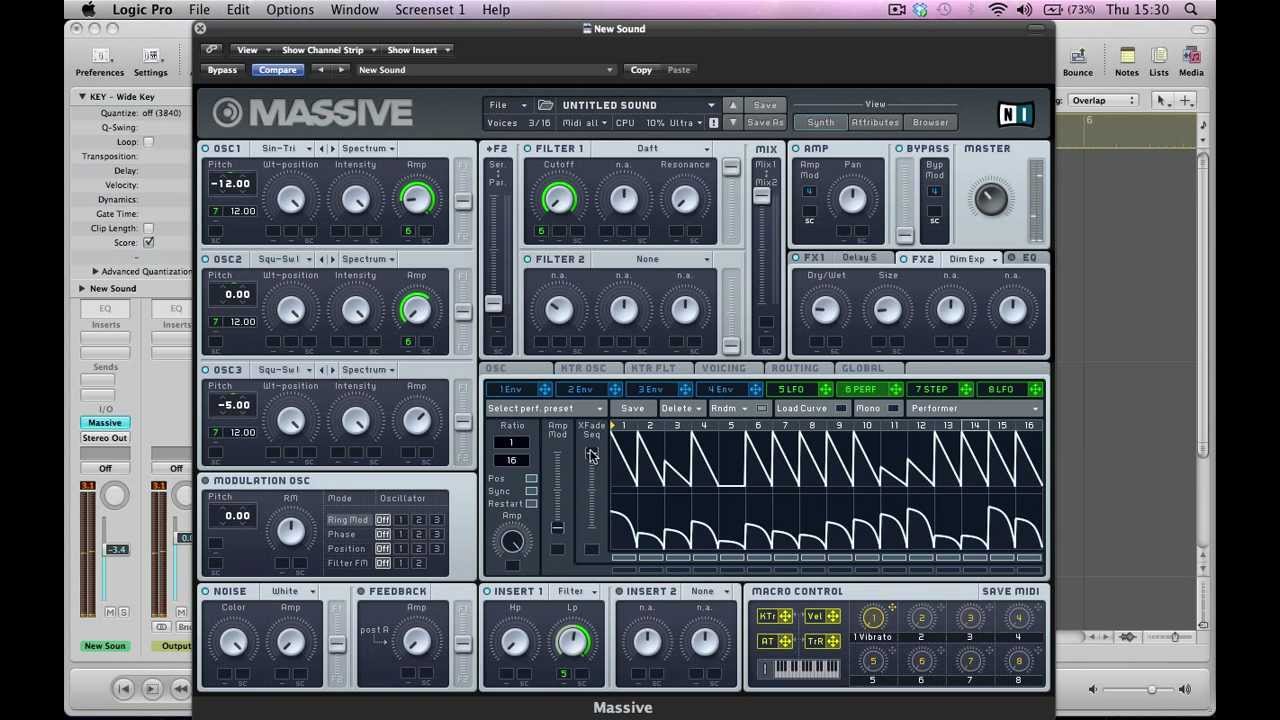The height and width of the screenshot is (720, 1280).
Task: Click SAVE MIDI in Macro Control
Action: [x=1010, y=591]
